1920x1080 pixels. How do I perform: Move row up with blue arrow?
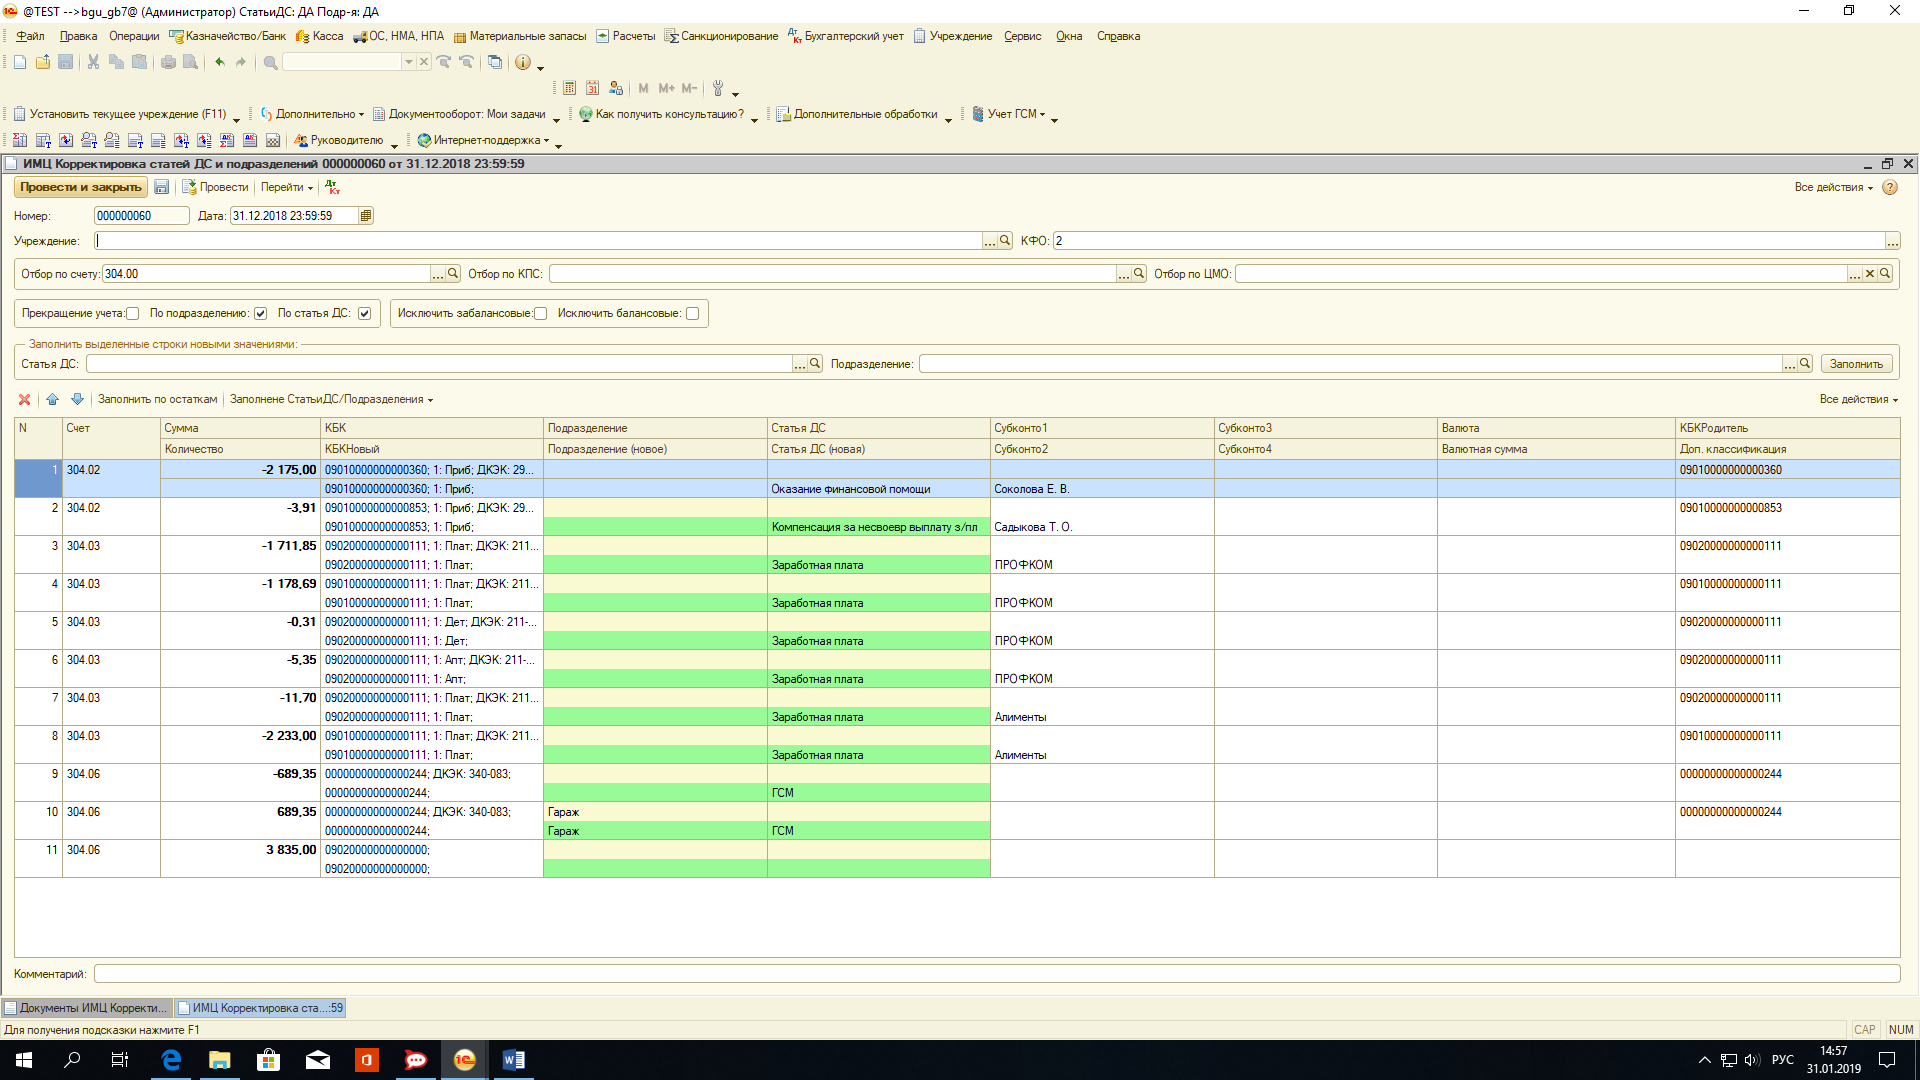(x=52, y=399)
